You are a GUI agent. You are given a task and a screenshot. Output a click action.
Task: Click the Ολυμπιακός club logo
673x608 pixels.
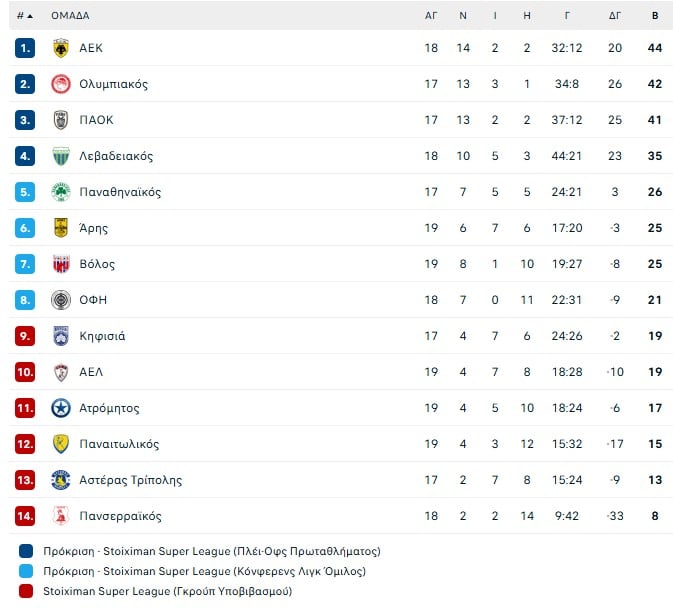(61, 84)
